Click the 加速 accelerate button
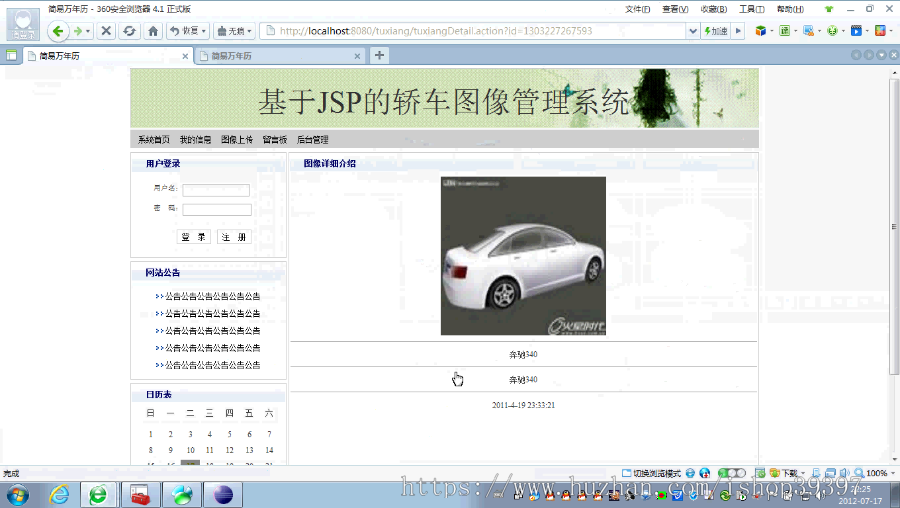This screenshot has height=508, width=900. (716, 31)
